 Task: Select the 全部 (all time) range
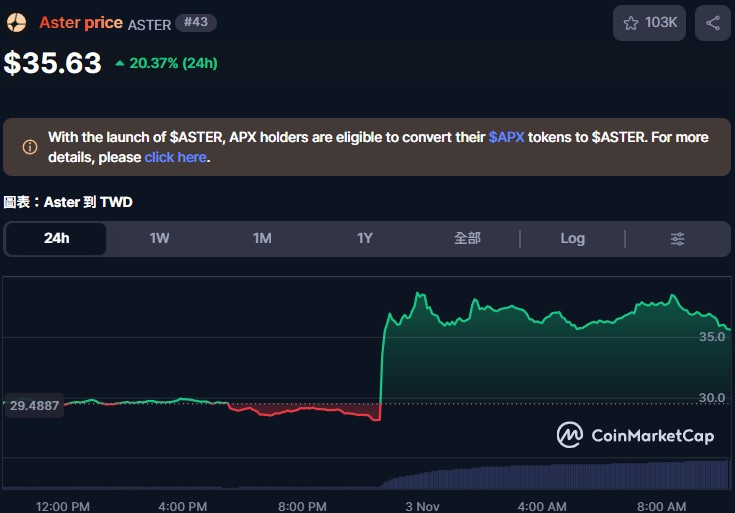pyautogui.click(x=467, y=238)
